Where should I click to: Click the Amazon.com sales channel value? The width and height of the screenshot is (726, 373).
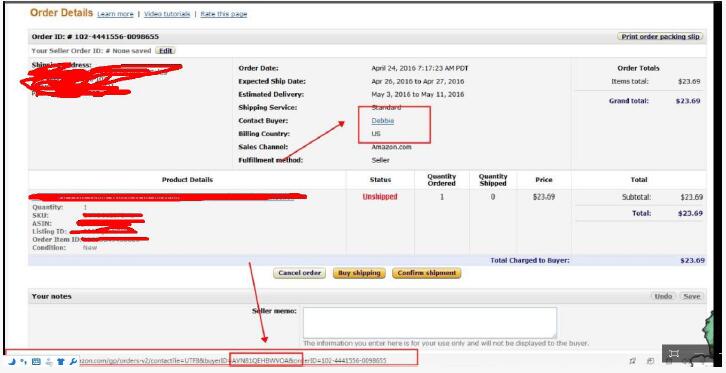[x=391, y=147]
